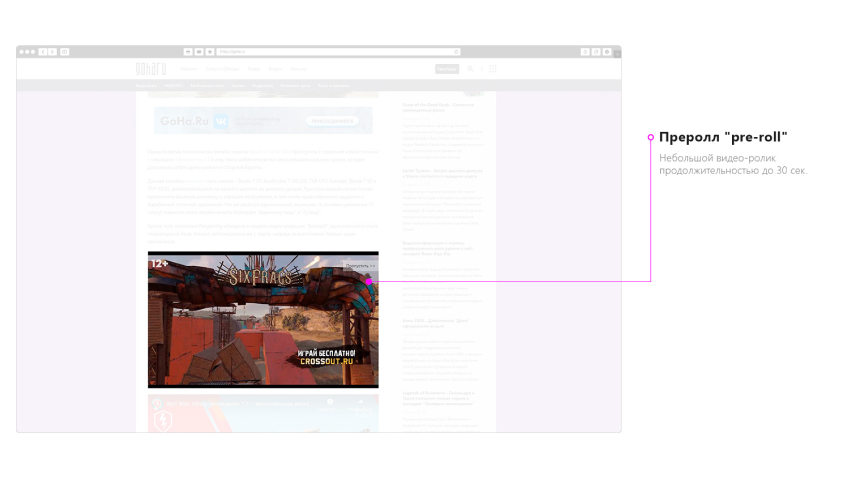Open the Anno 1800 sidebar article
855x480 pixels.
[x=436, y=323]
